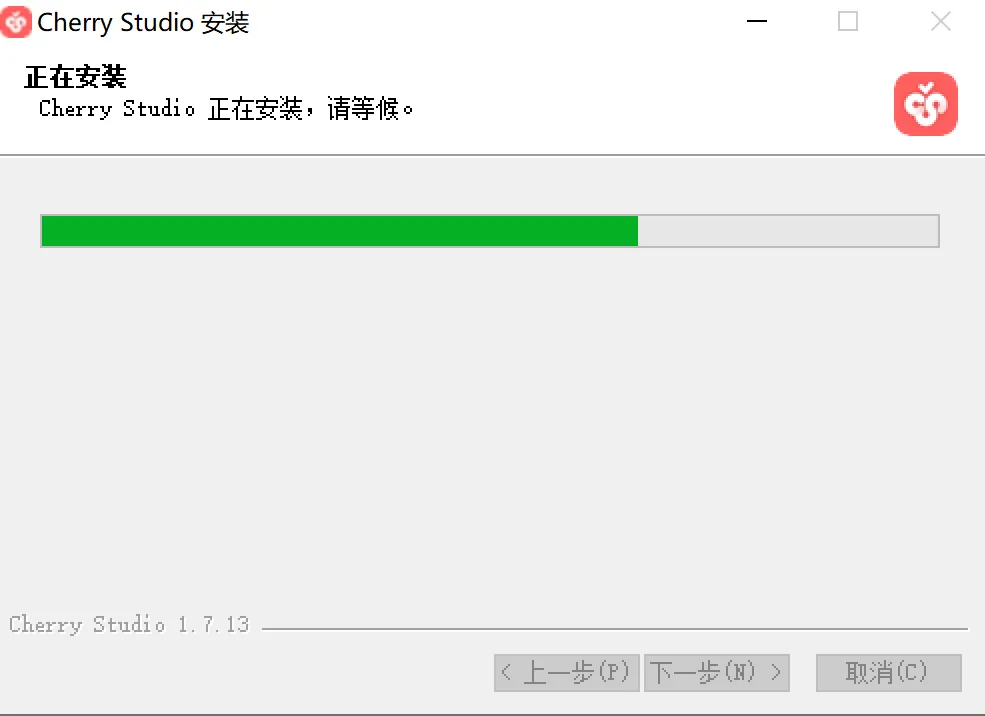Click the unfilled grey part of progress bar

point(788,231)
